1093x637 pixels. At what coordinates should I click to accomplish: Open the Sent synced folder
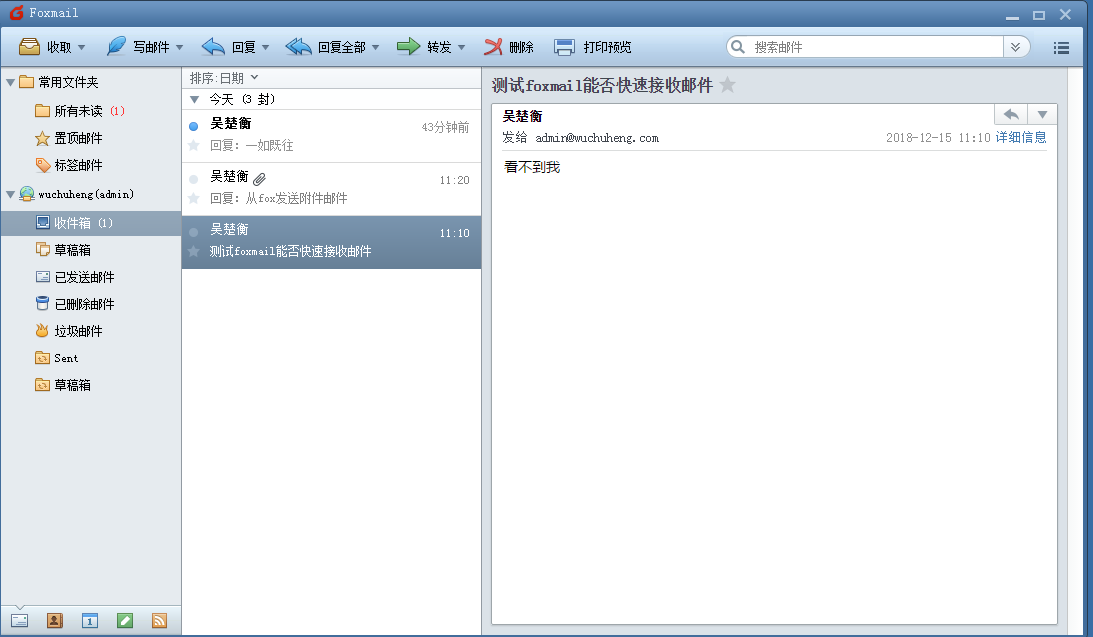(56, 358)
